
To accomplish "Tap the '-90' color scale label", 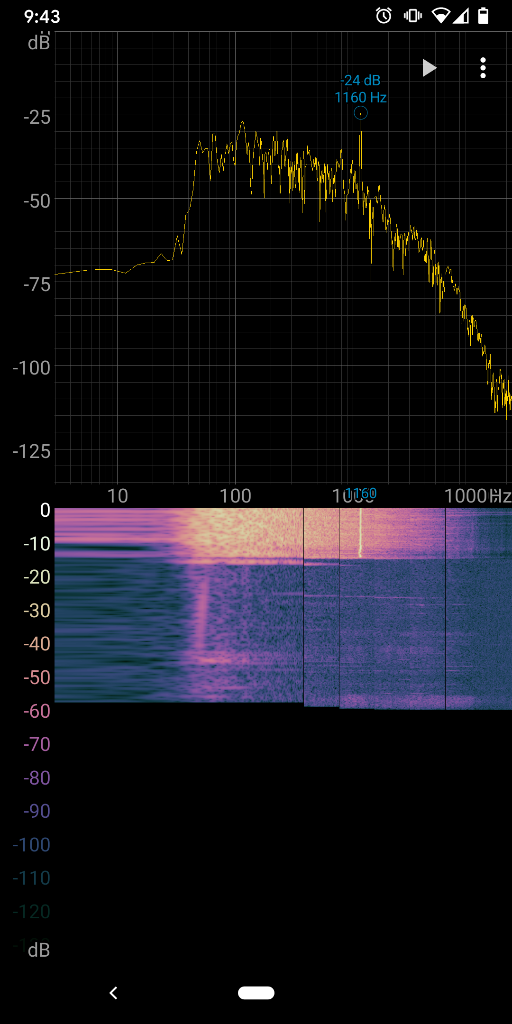I will [x=37, y=810].
